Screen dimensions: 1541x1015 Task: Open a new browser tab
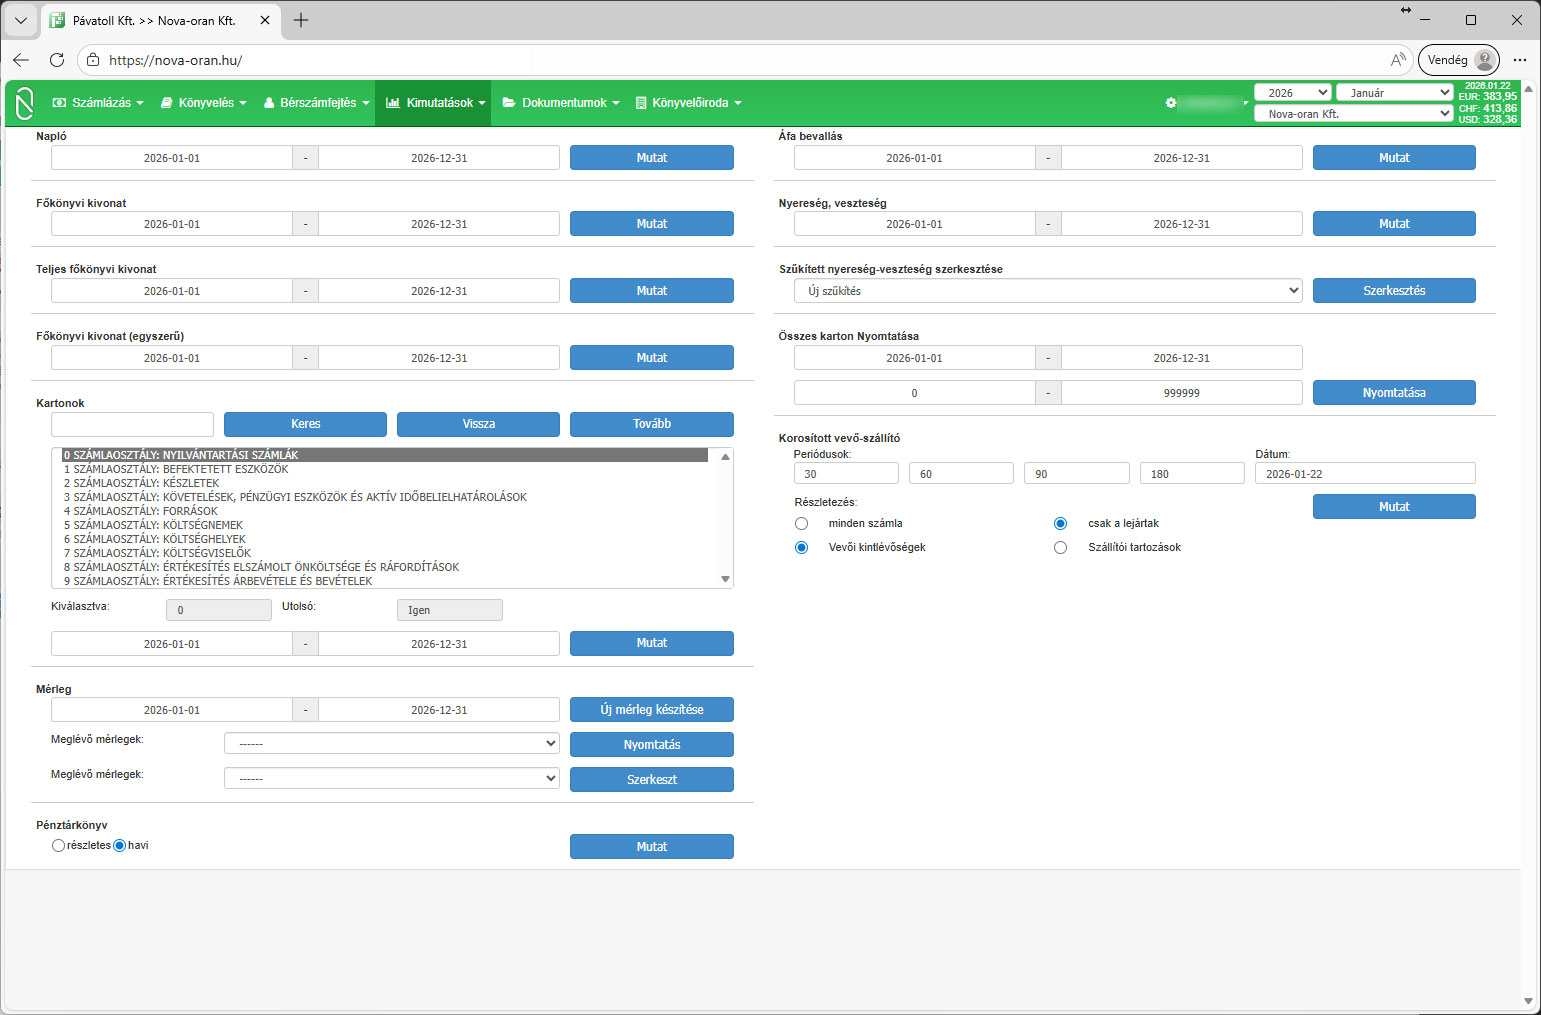click(x=301, y=20)
